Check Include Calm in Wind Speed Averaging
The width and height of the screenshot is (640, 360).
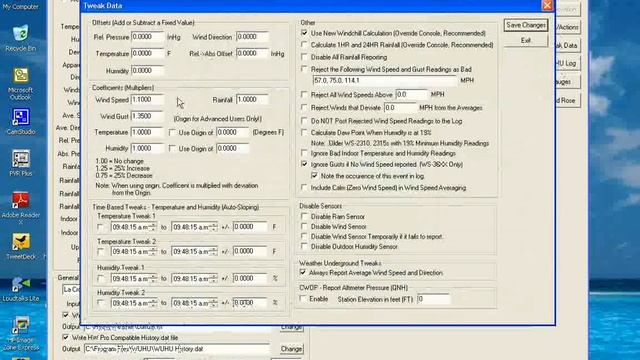point(304,187)
